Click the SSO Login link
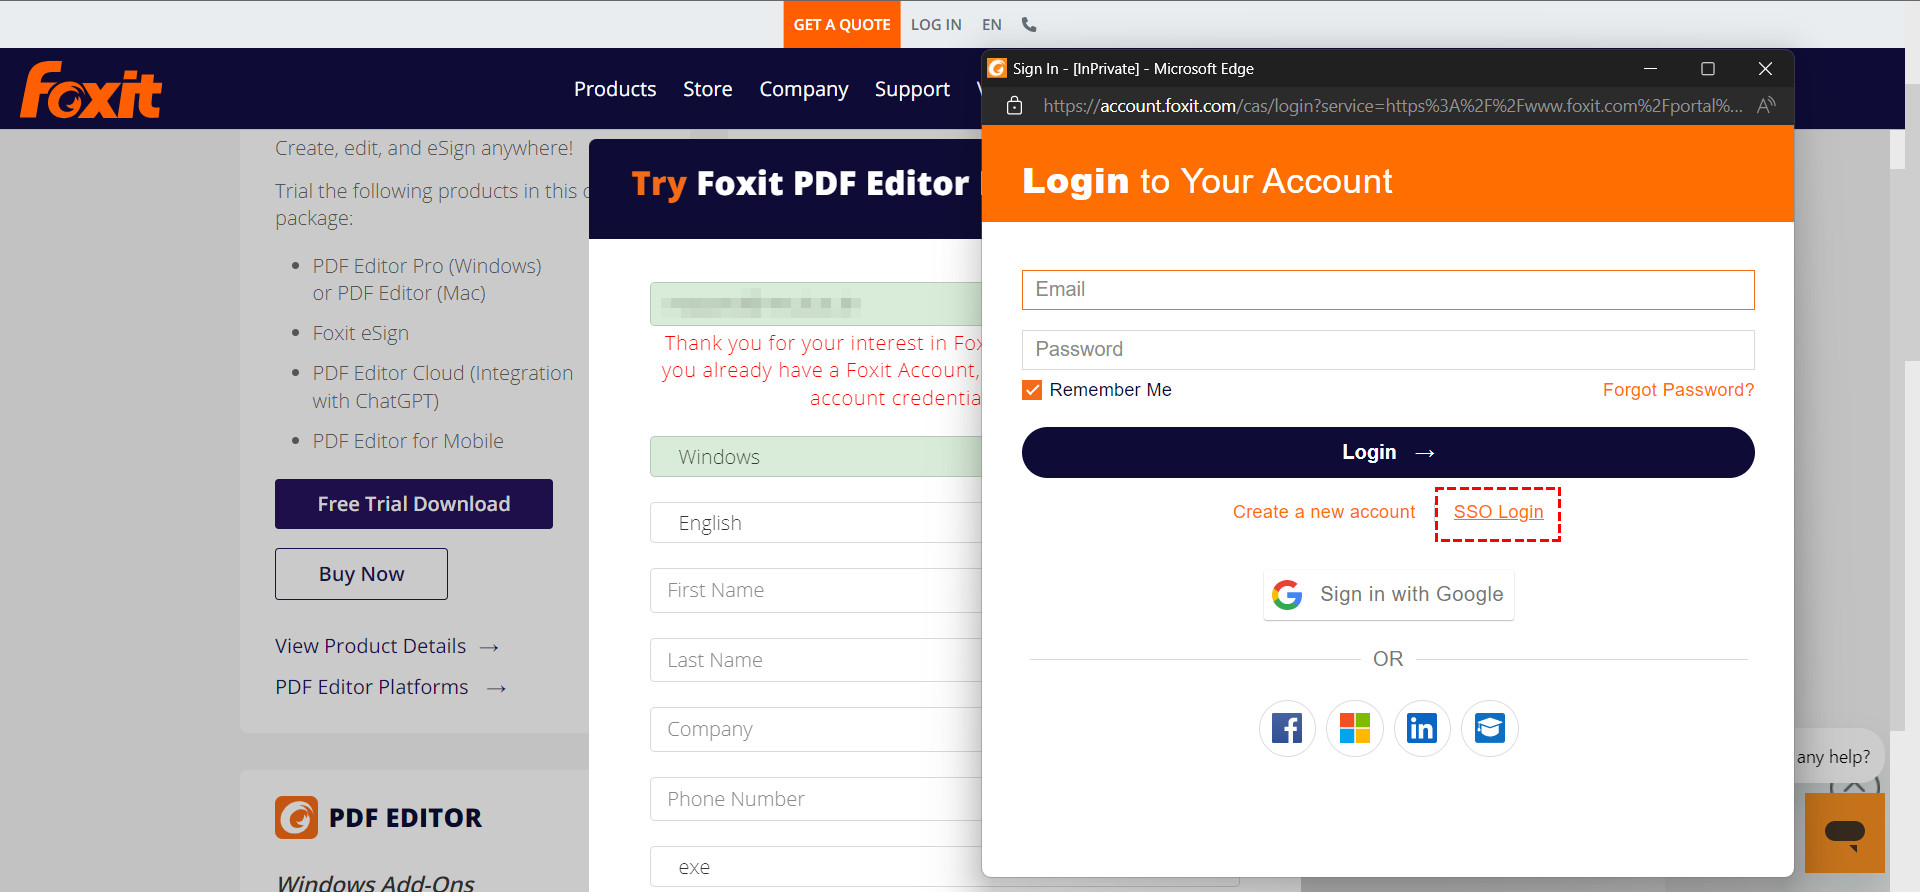 tap(1498, 512)
